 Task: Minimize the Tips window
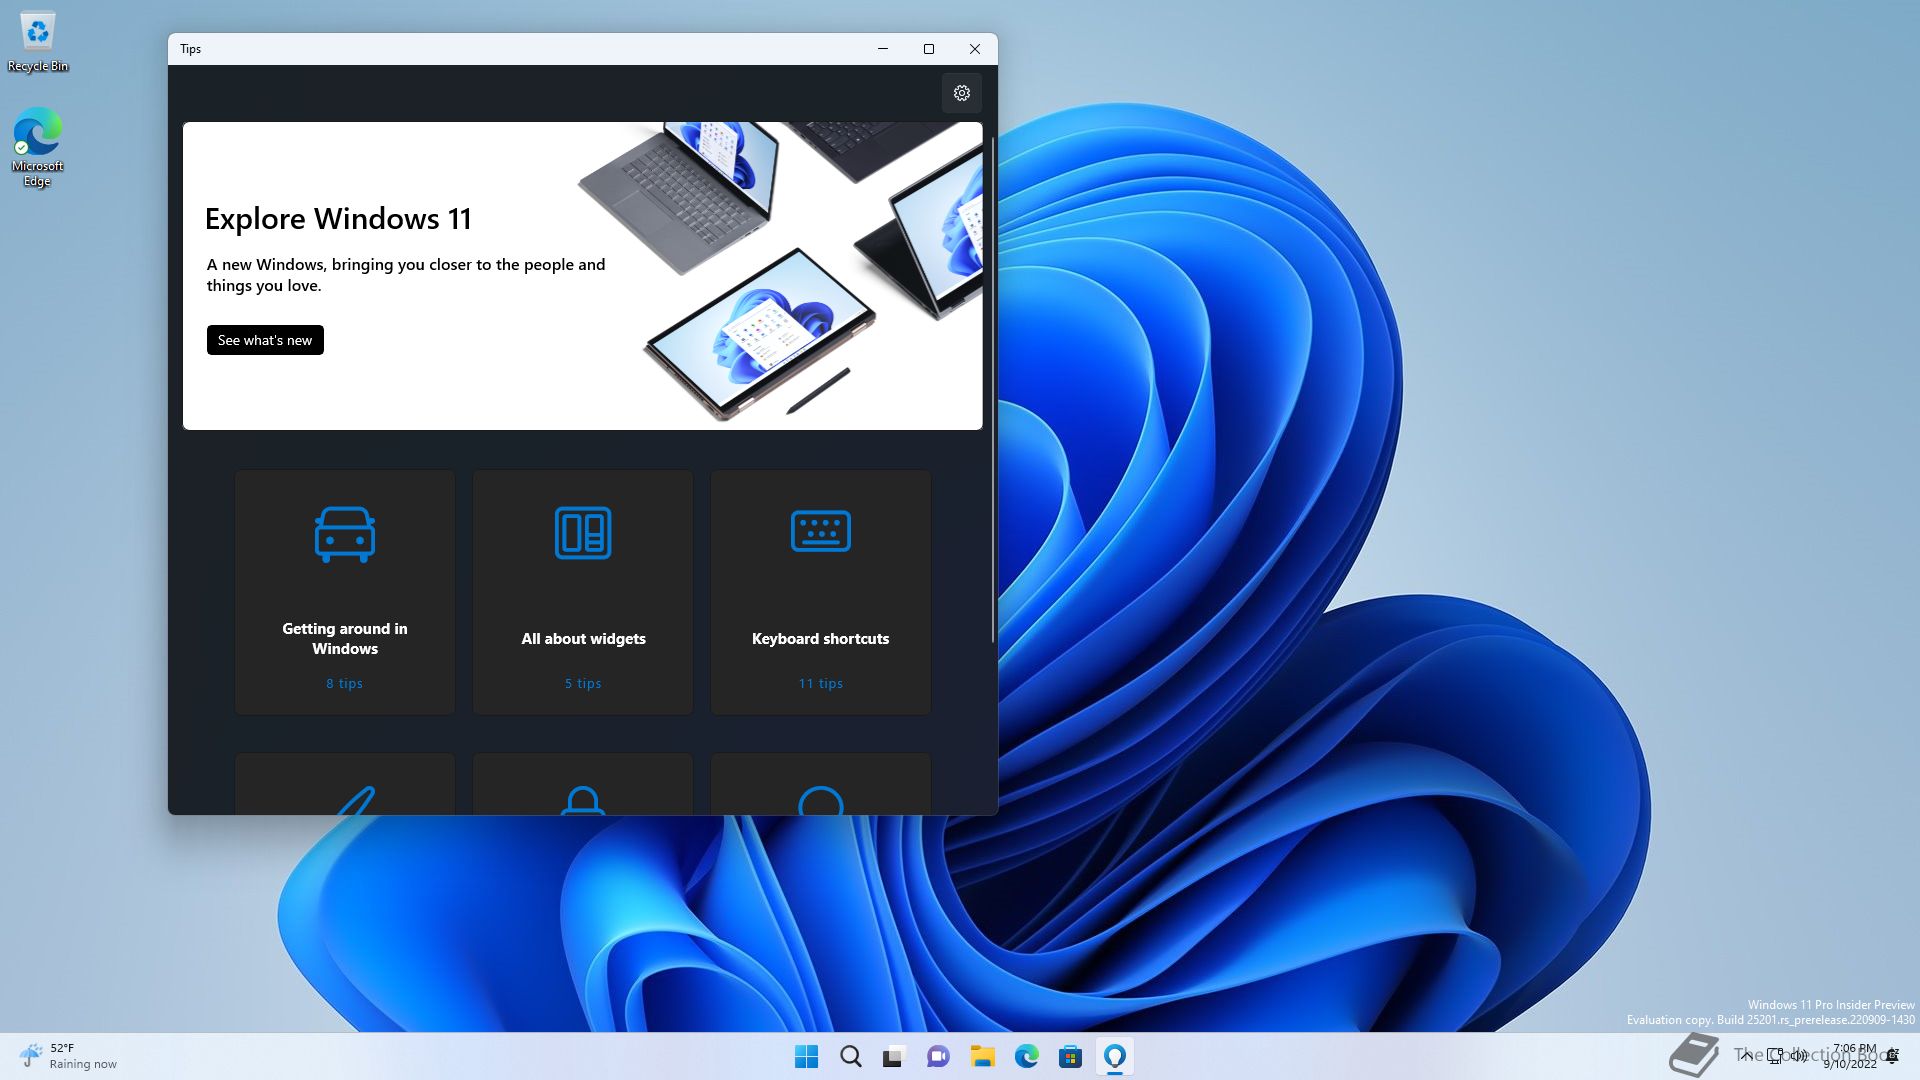(x=883, y=49)
